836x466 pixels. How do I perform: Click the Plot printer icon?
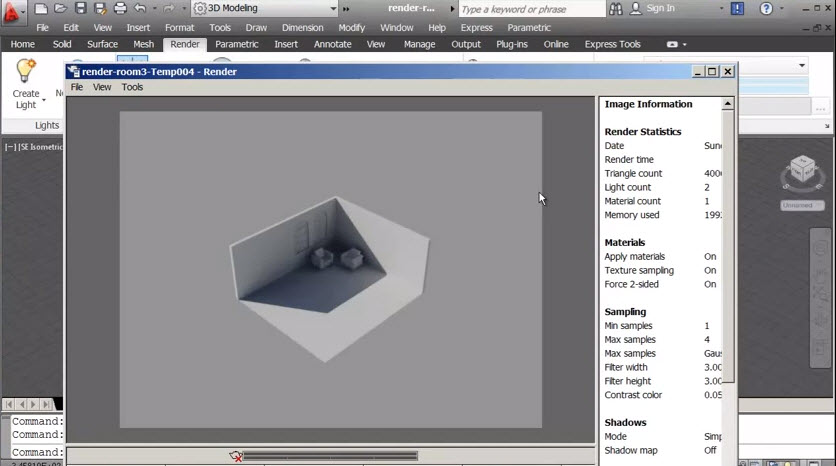[x=120, y=9]
